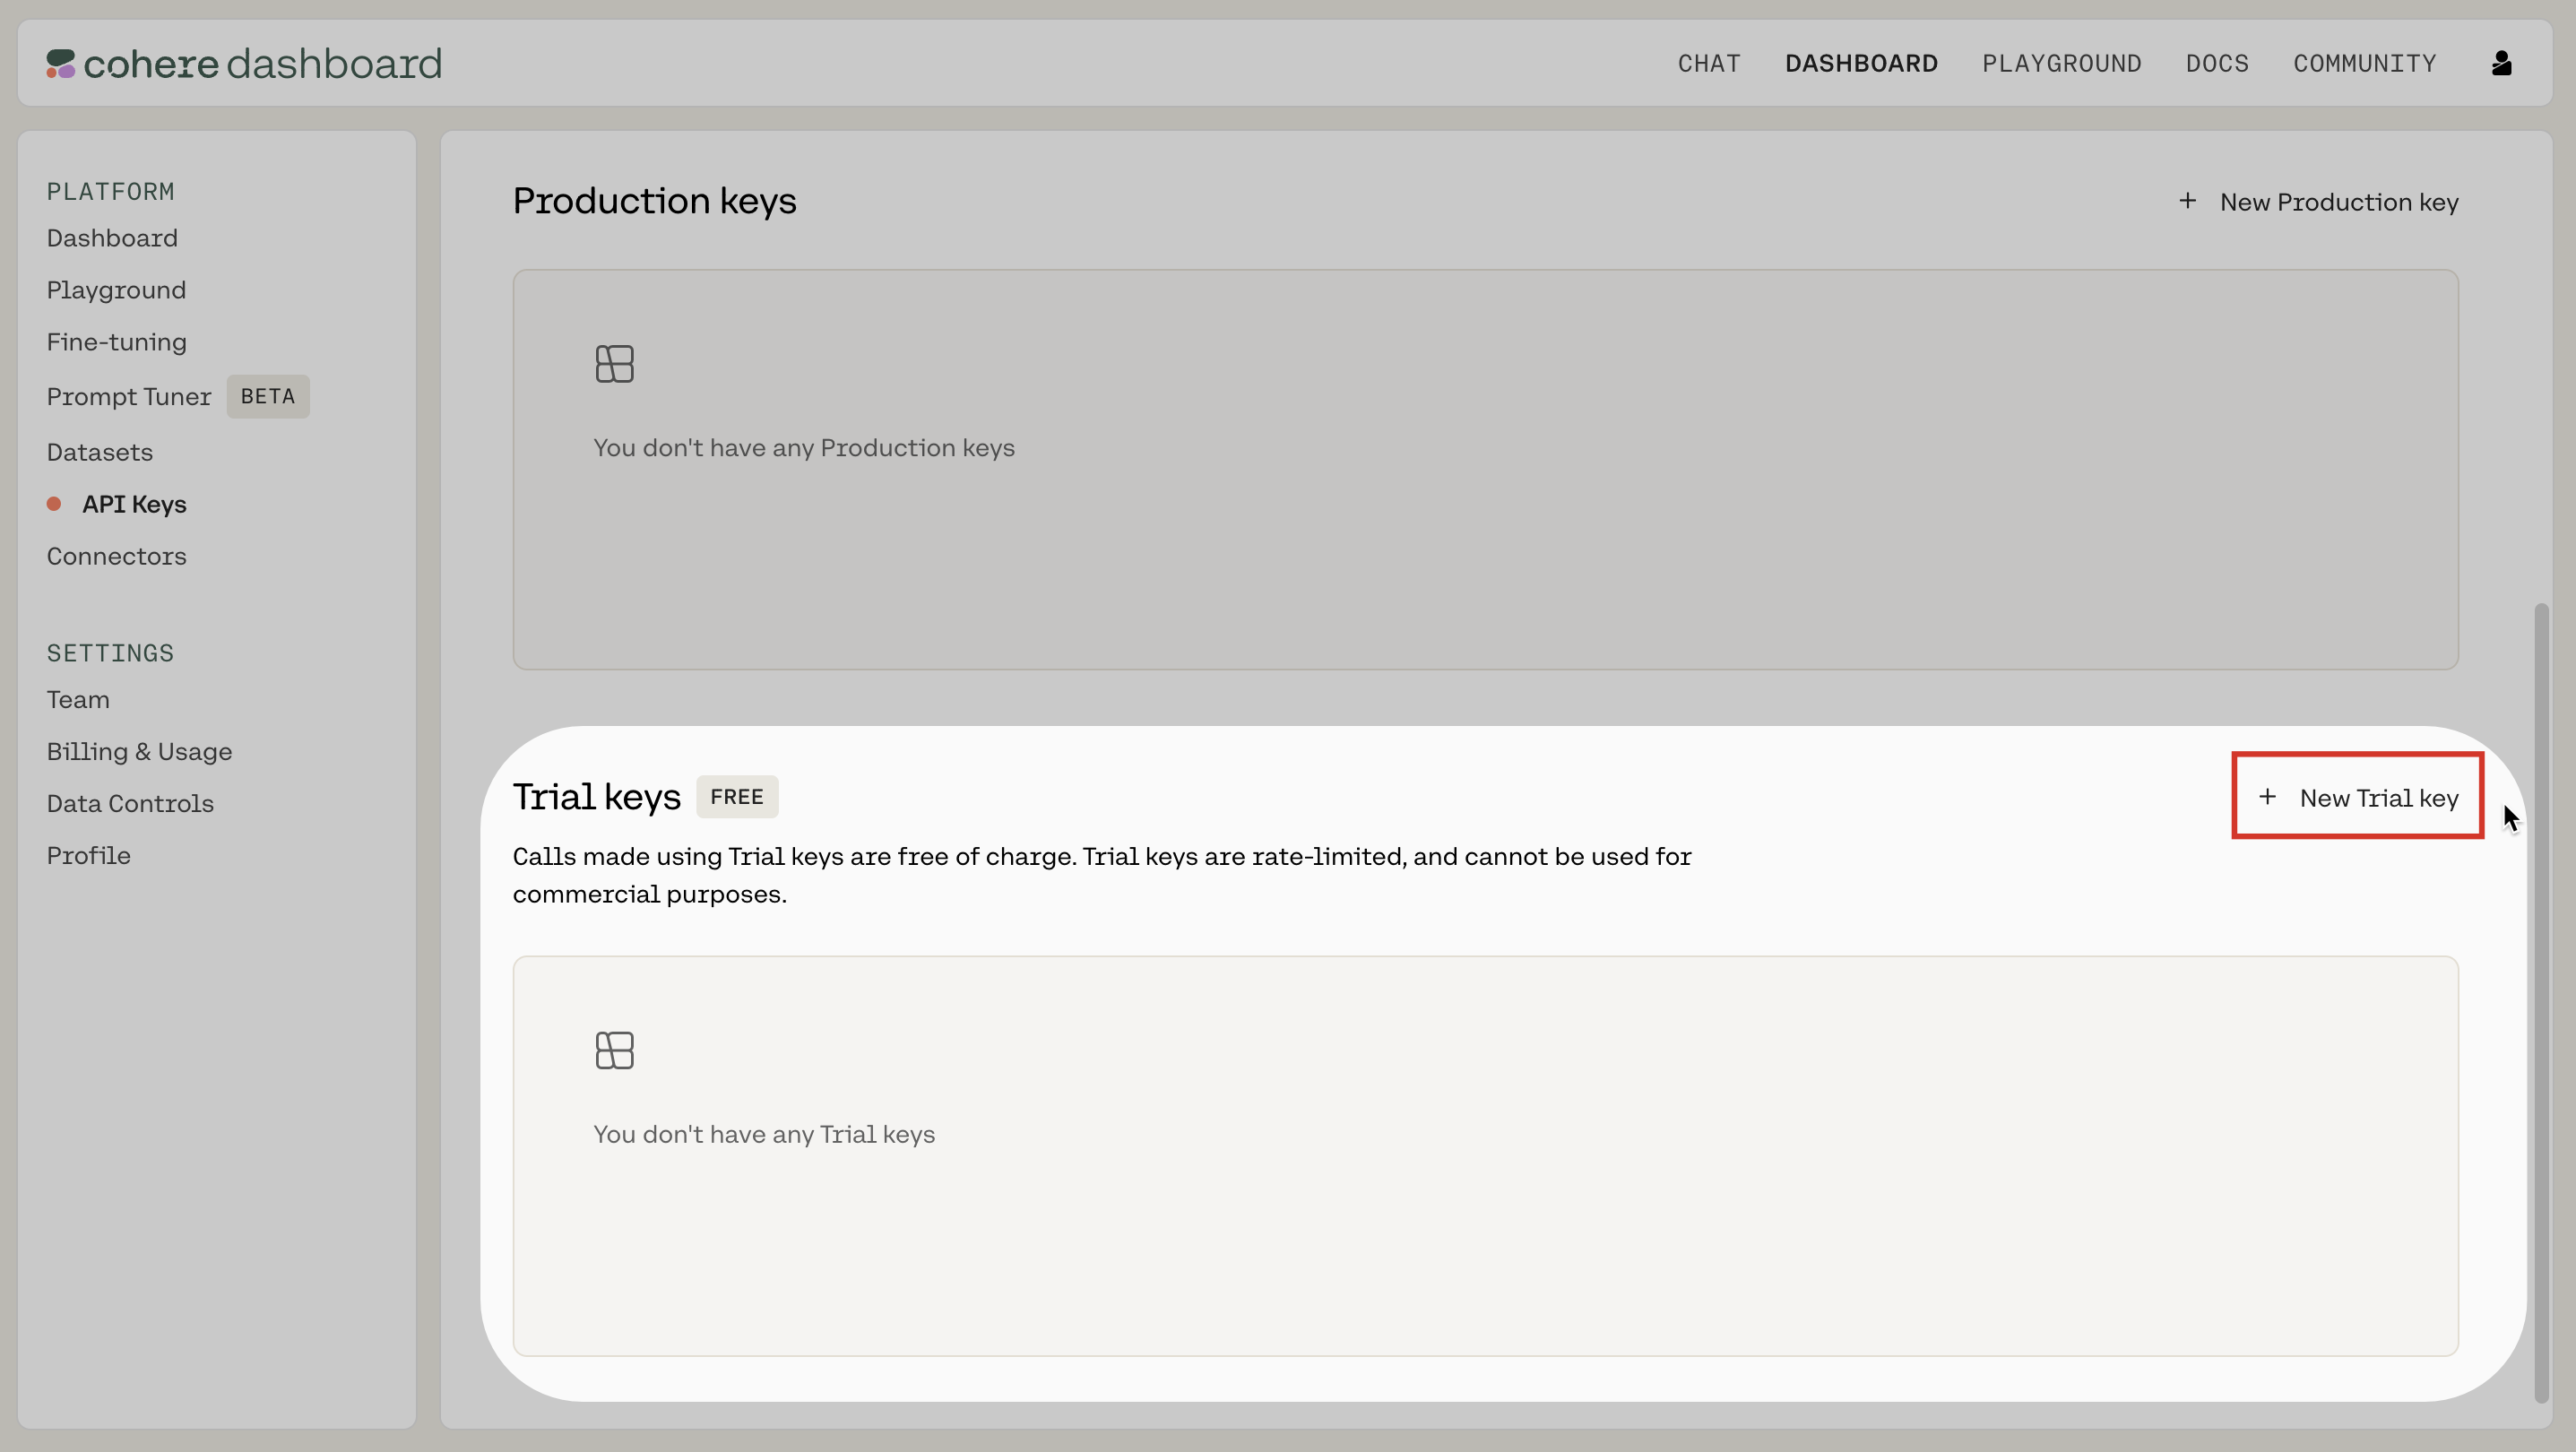Click the SETTINGS section label
The height and width of the screenshot is (1452, 2576).
click(111, 654)
